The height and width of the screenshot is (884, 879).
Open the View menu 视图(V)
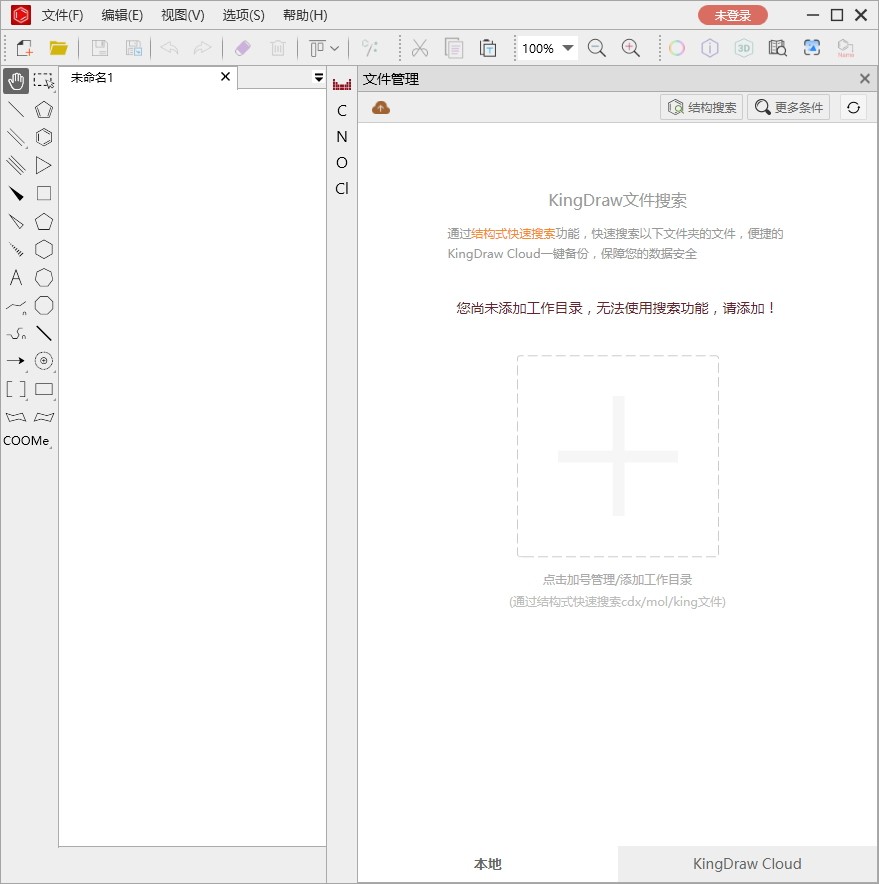(183, 15)
